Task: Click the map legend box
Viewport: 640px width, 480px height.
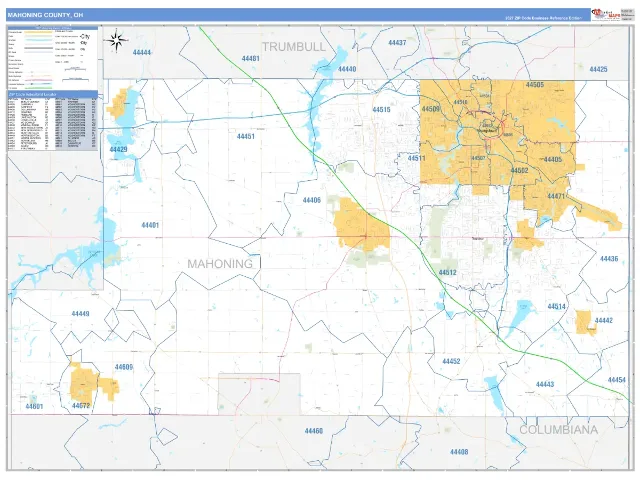Action: point(53,58)
